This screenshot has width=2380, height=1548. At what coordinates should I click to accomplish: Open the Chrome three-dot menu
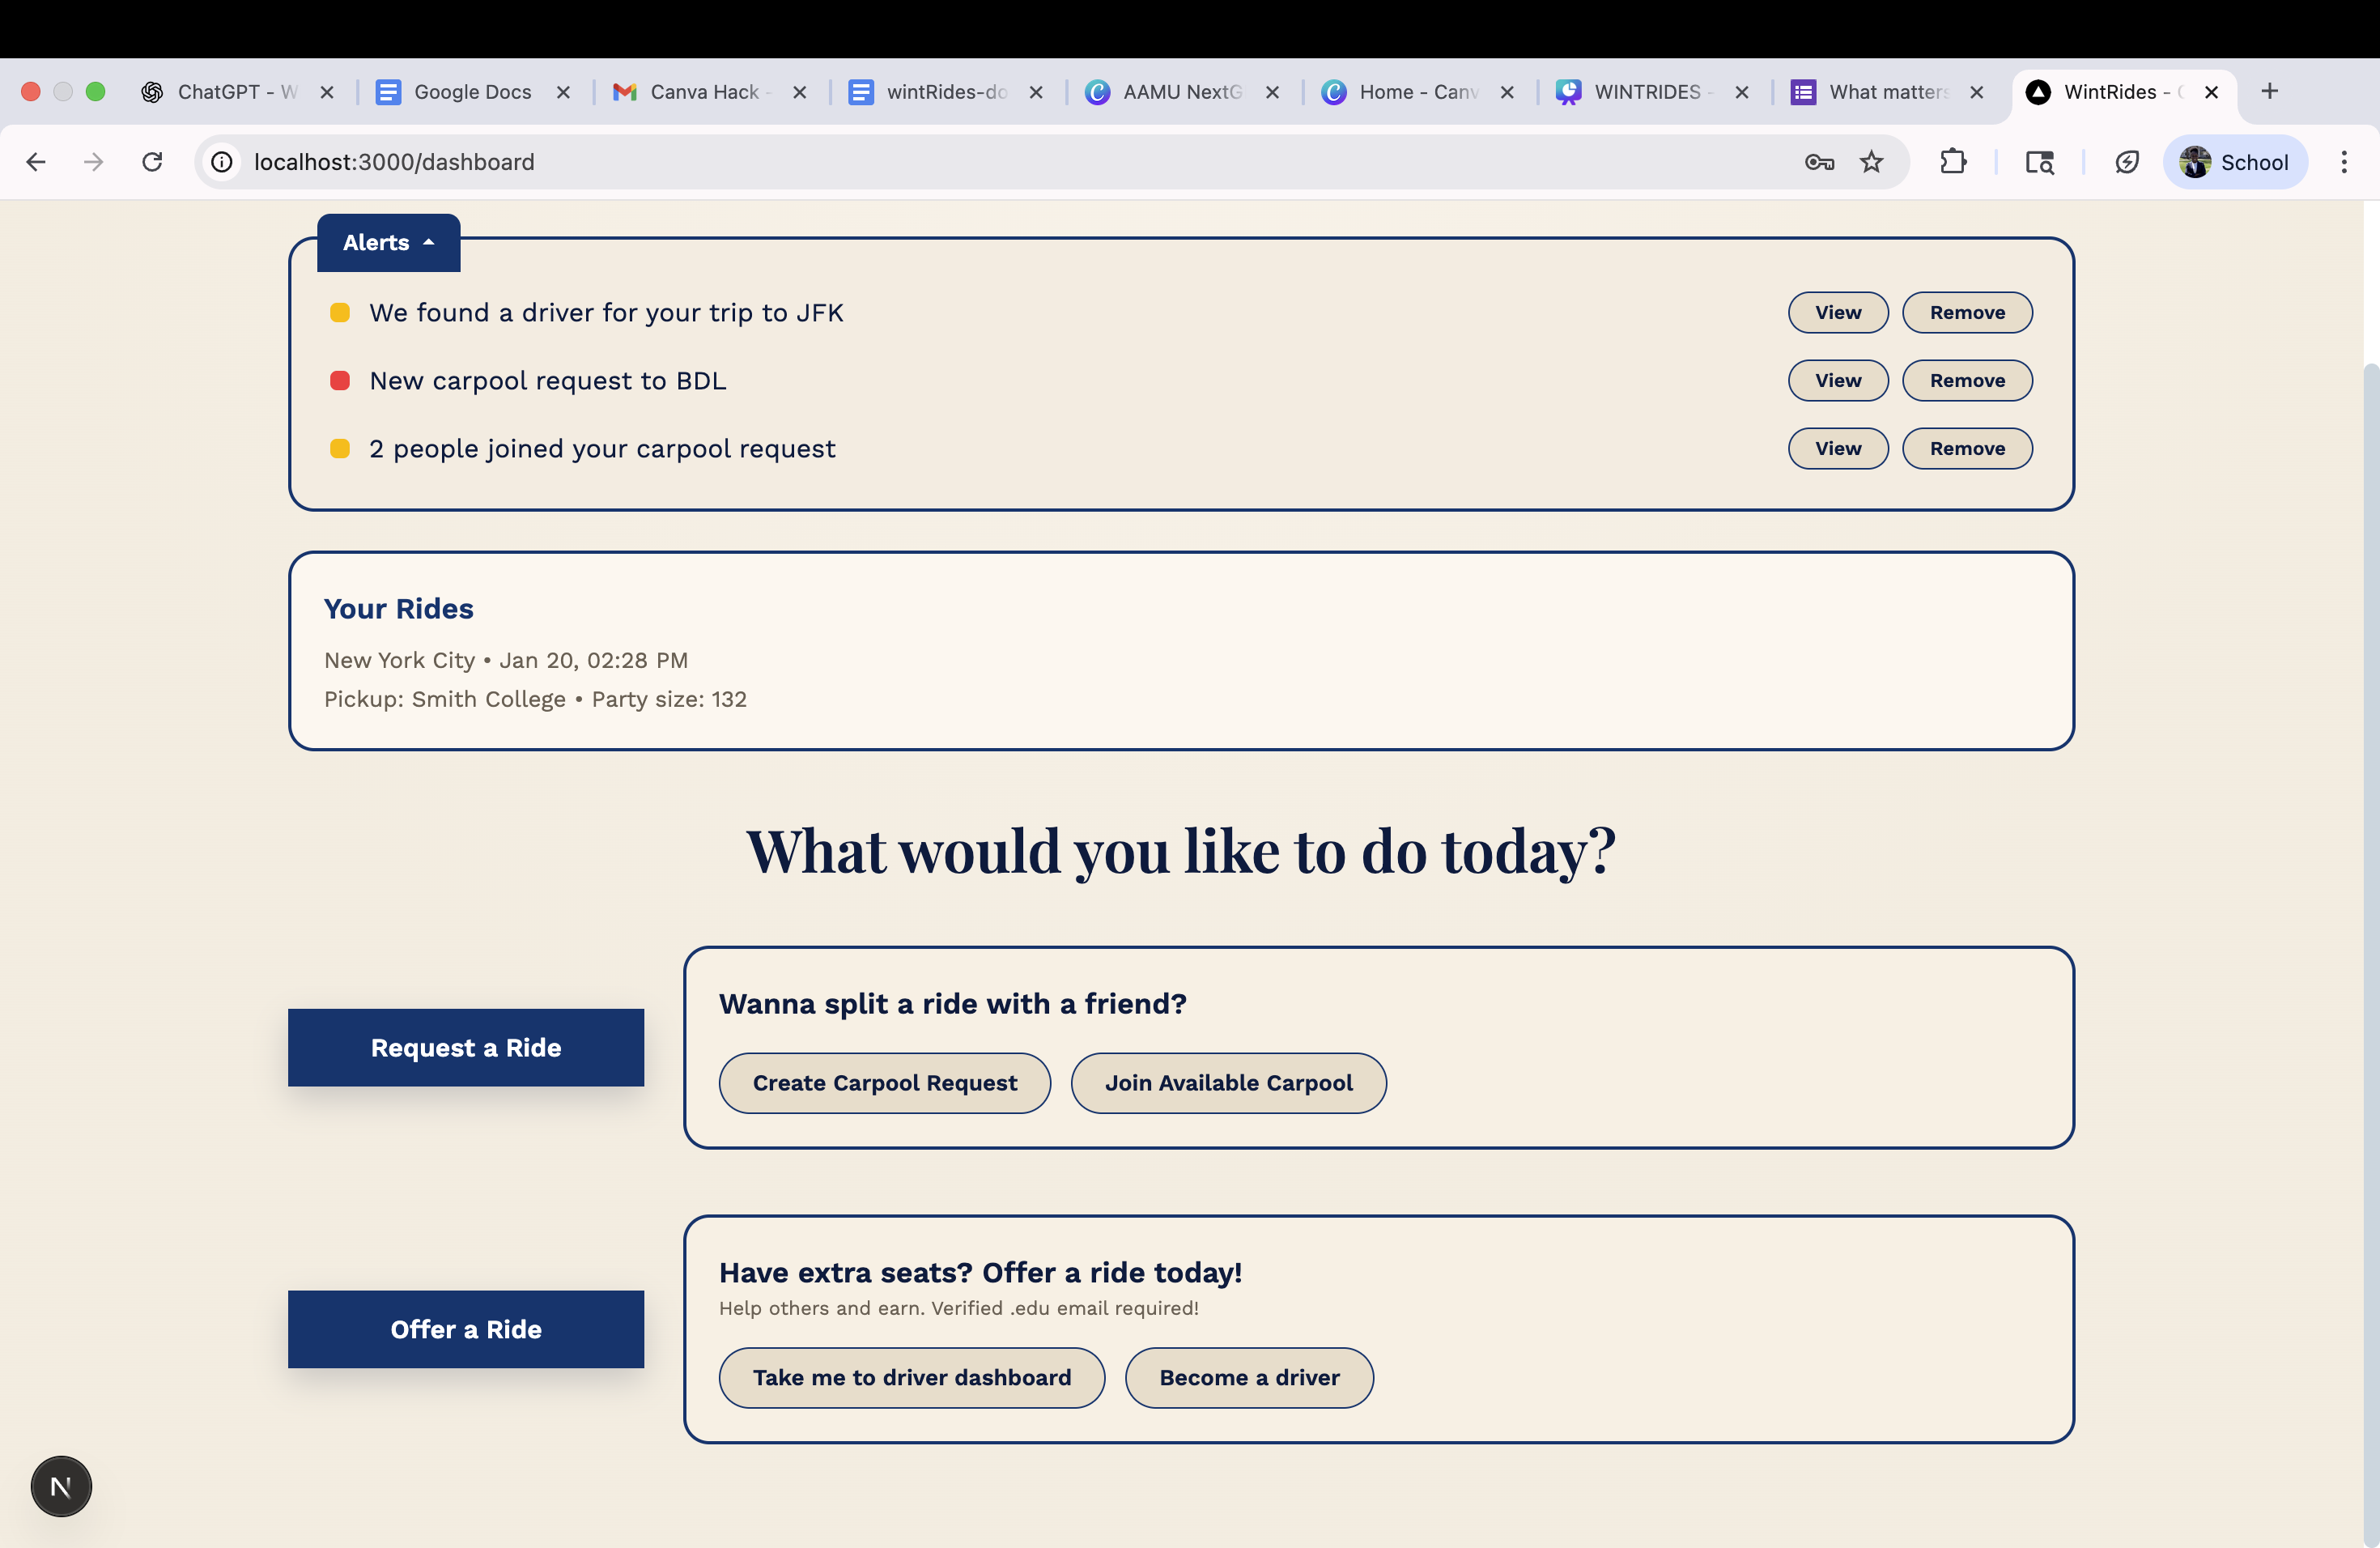[x=2343, y=162]
